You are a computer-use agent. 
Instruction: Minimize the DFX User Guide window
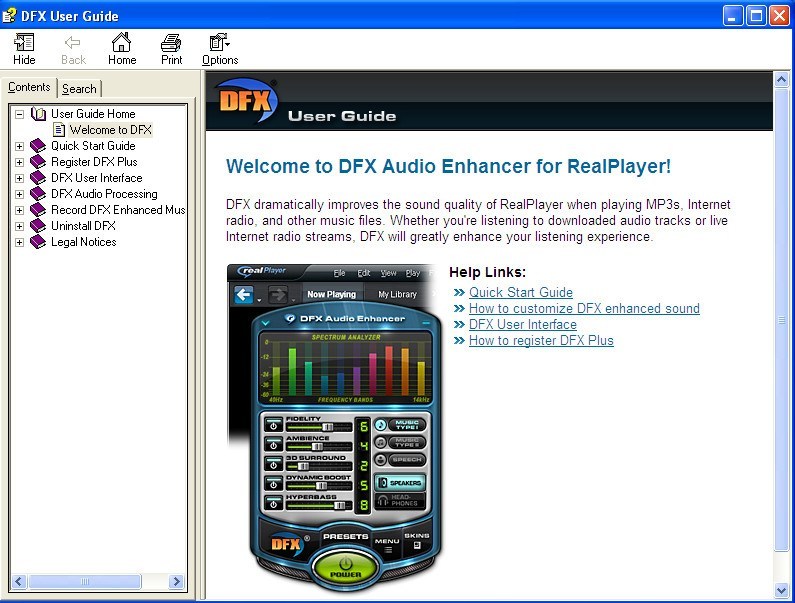tap(733, 16)
